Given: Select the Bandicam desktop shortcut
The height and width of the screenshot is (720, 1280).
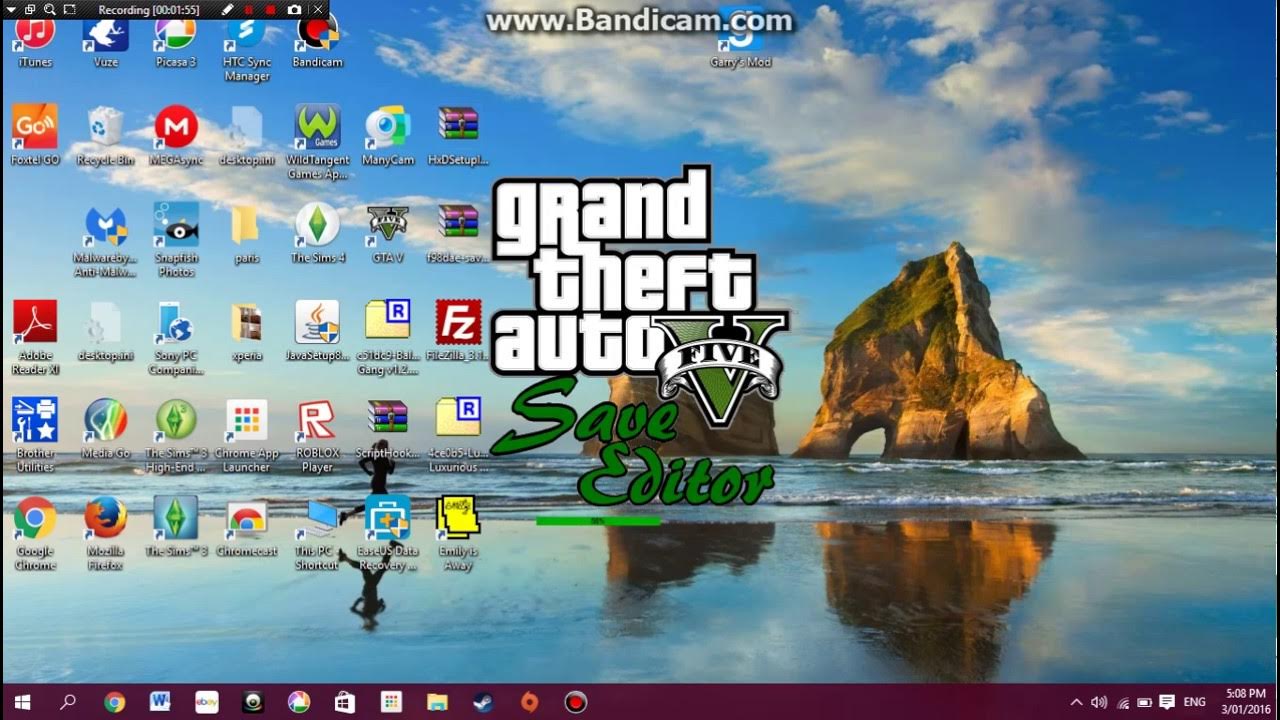Looking at the screenshot, I should 317,42.
